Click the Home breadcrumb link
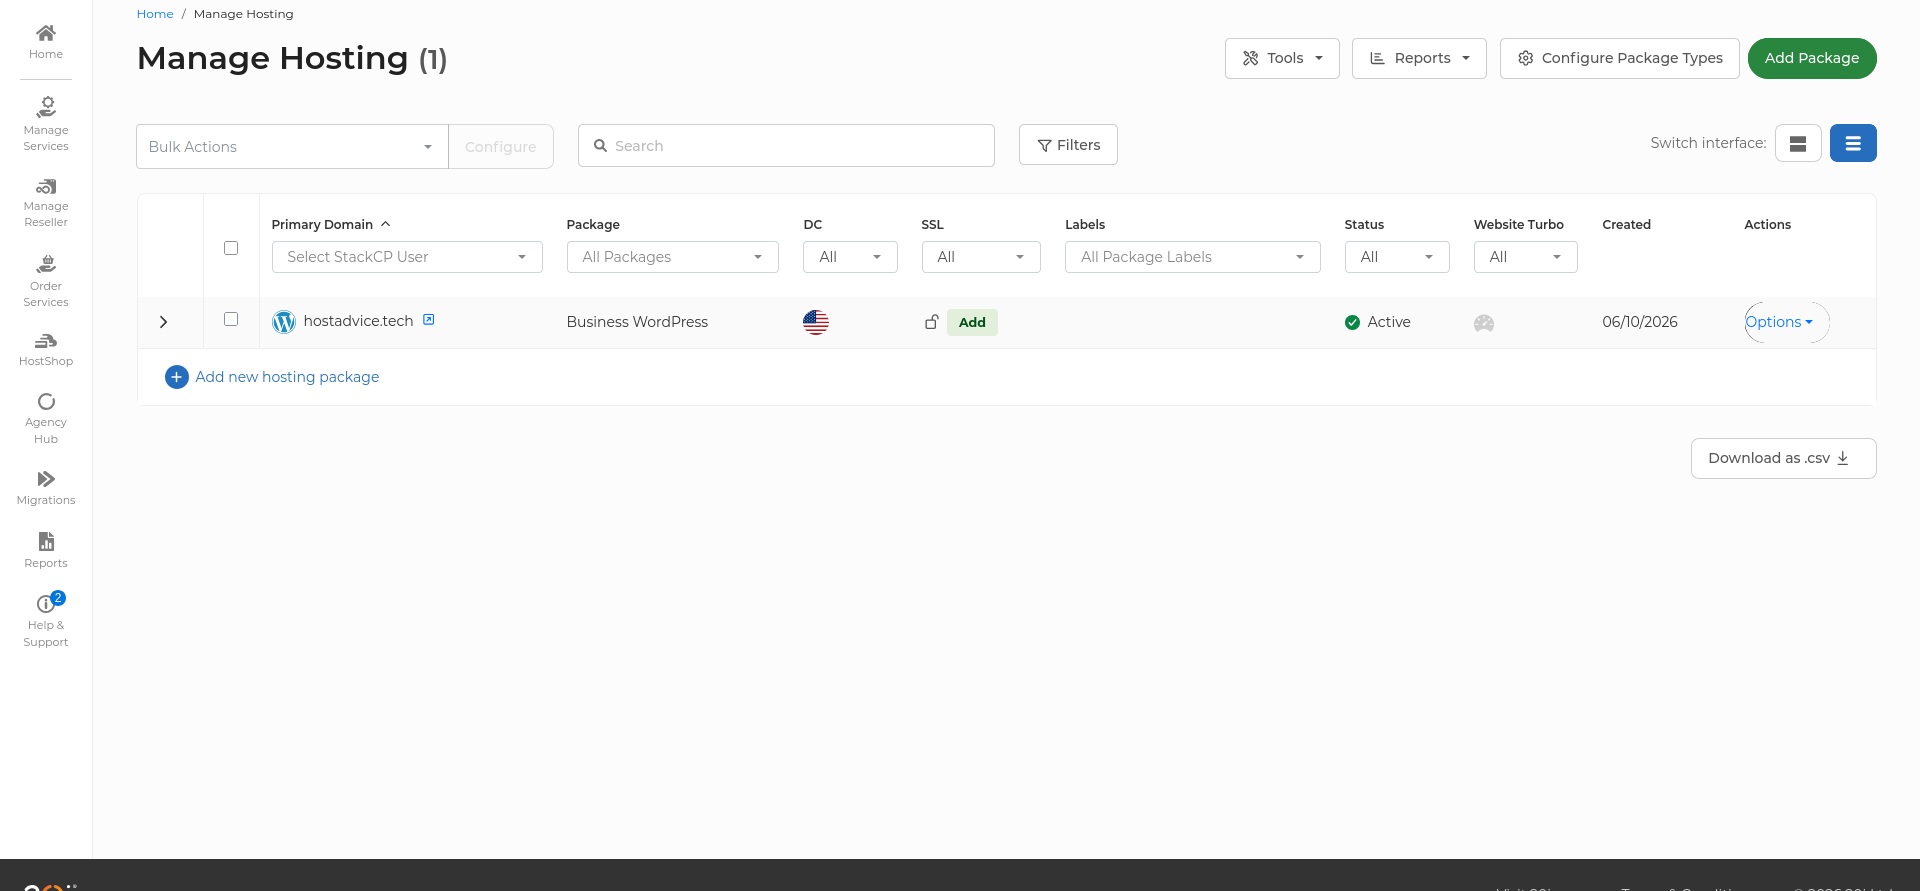Image resolution: width=1920 pixels, height=891 pixels. tap(155, 14)
